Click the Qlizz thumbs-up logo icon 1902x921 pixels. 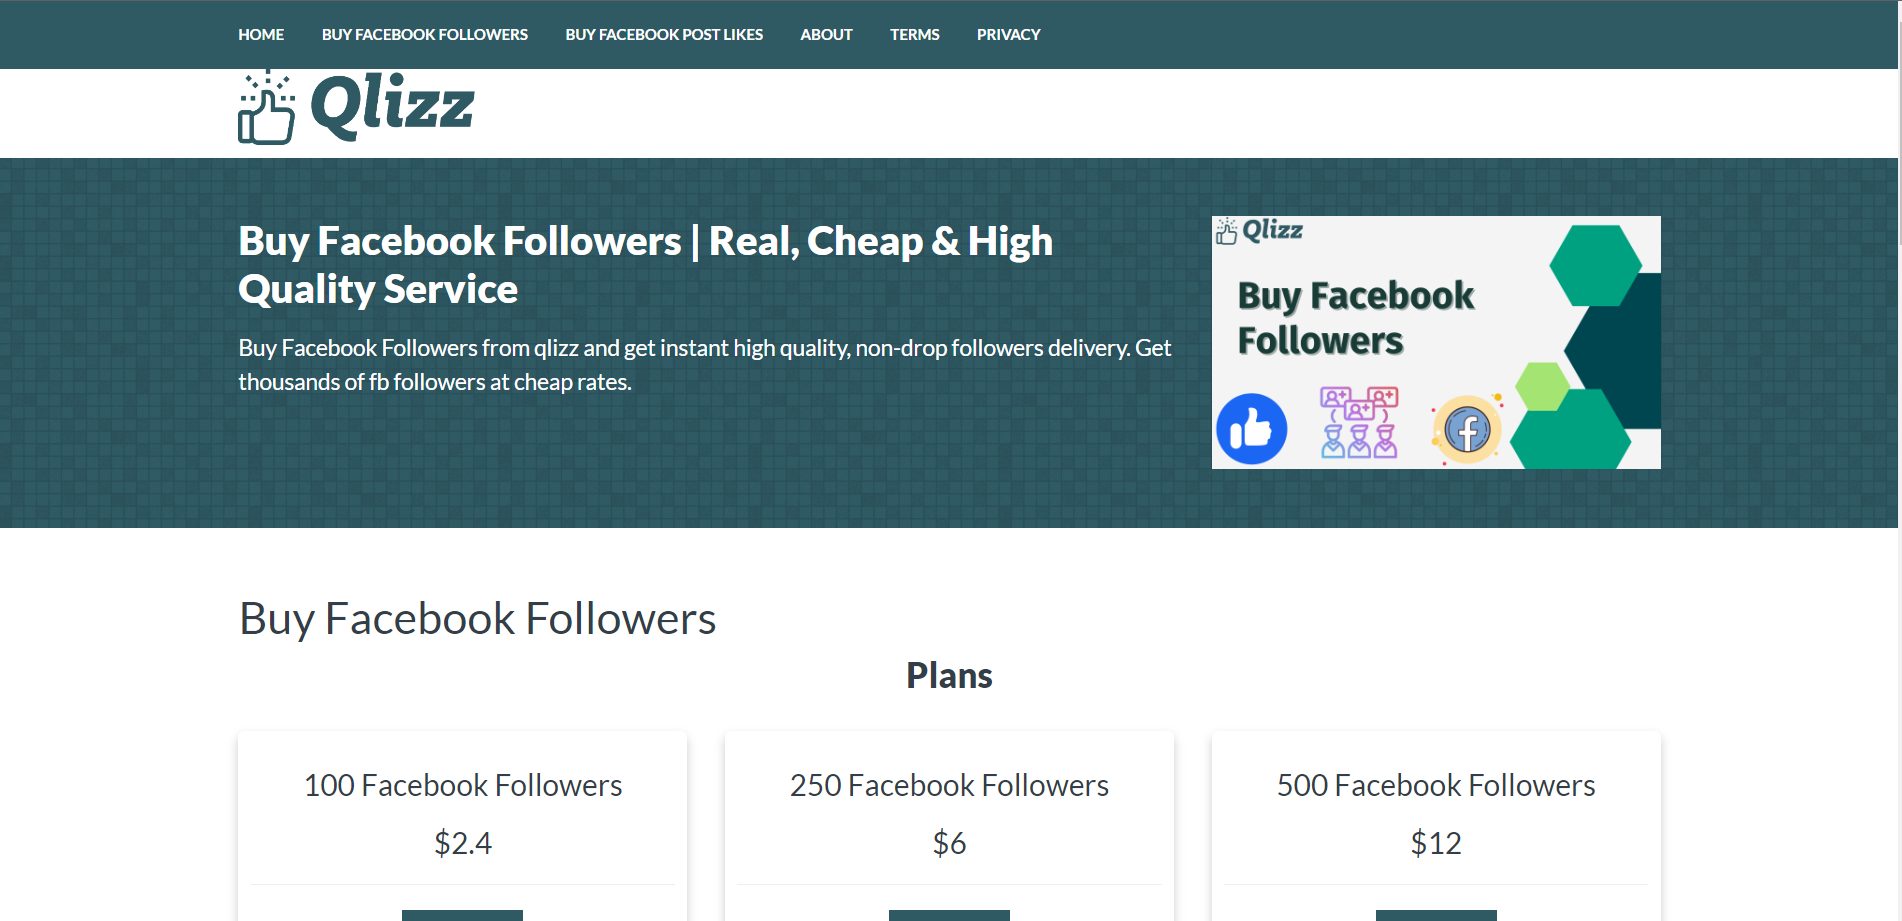coord(265,110)
